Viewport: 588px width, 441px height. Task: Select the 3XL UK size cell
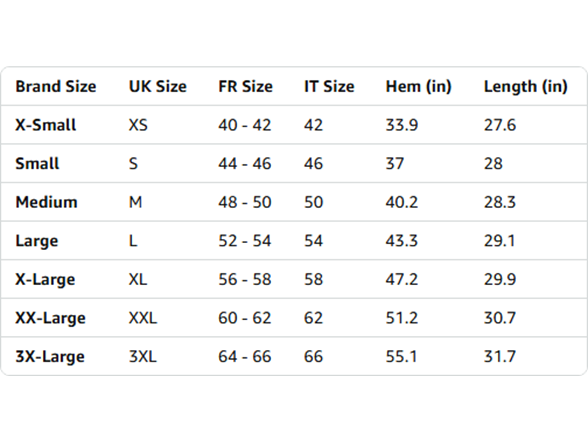click(x=142, y=357)
